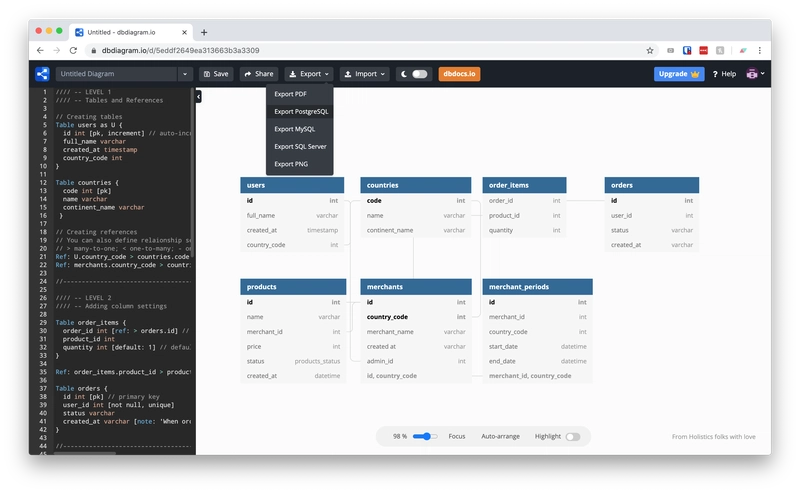
Task: Click From Holistics folks with love link
Action: 713,437
